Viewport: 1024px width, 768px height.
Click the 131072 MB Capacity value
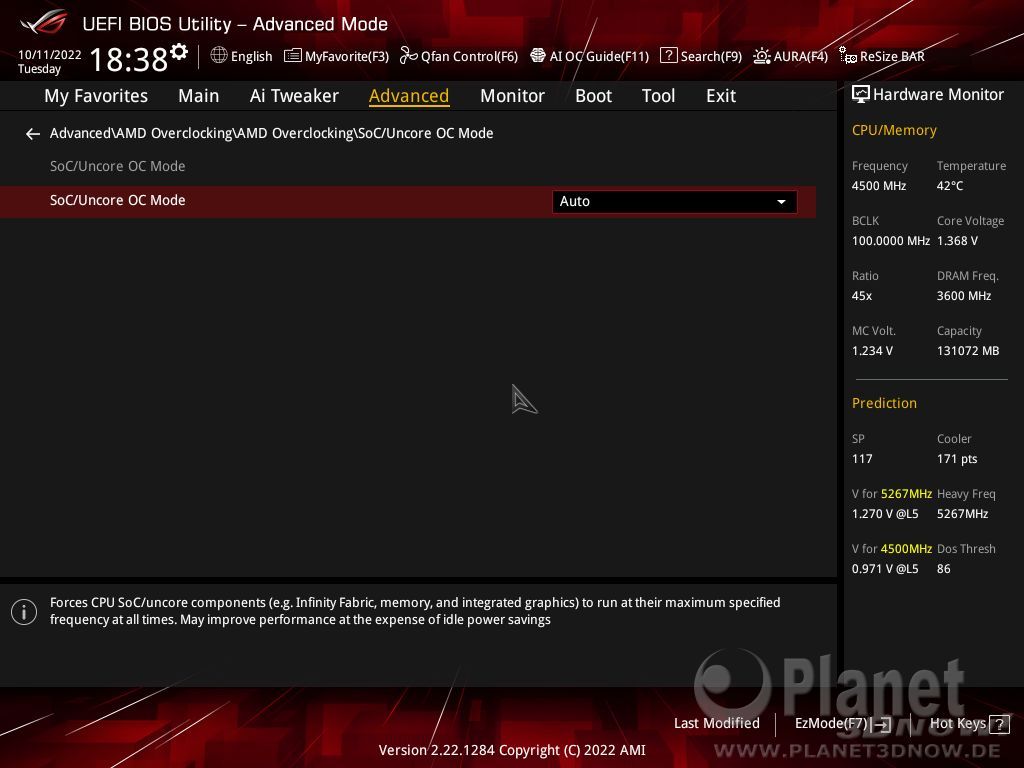point(968,351)
